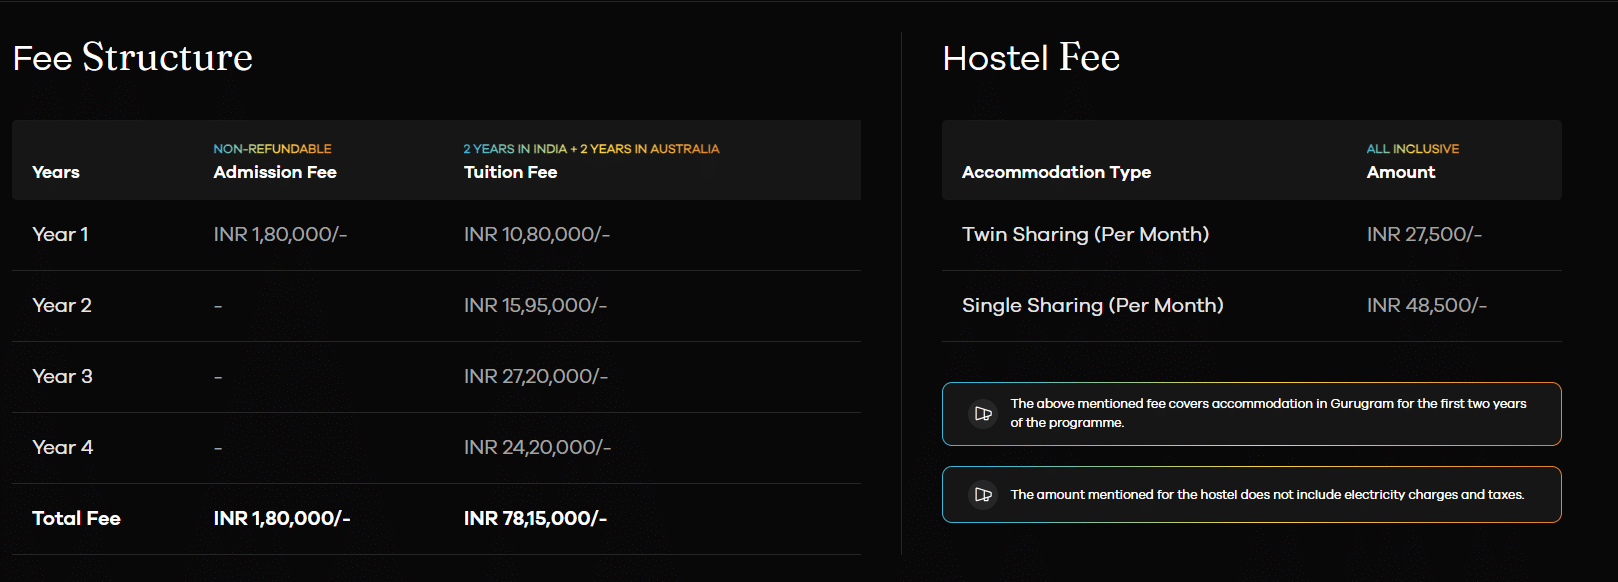Click megaphone icon beside electricity charges note
1618x582 pixels.
click(x=983, y=495)
